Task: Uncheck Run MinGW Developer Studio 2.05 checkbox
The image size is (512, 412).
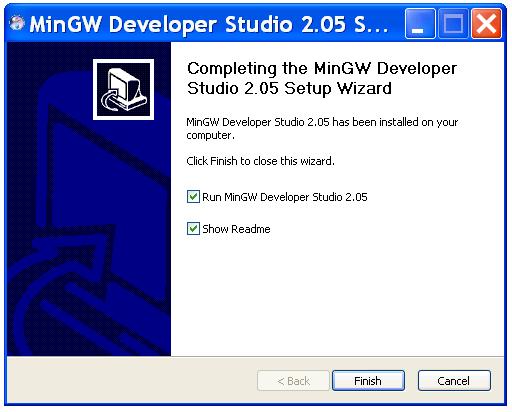Action: (193, 197)
